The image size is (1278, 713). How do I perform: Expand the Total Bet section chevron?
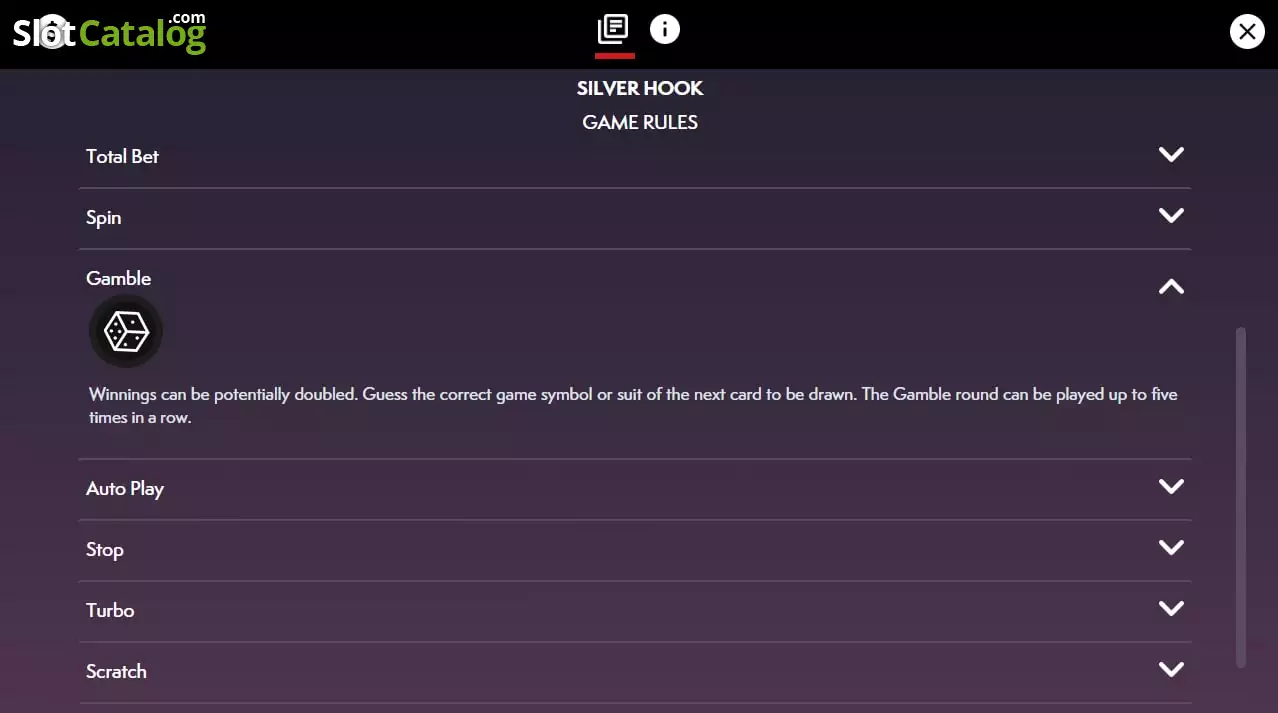[1171, 155]
